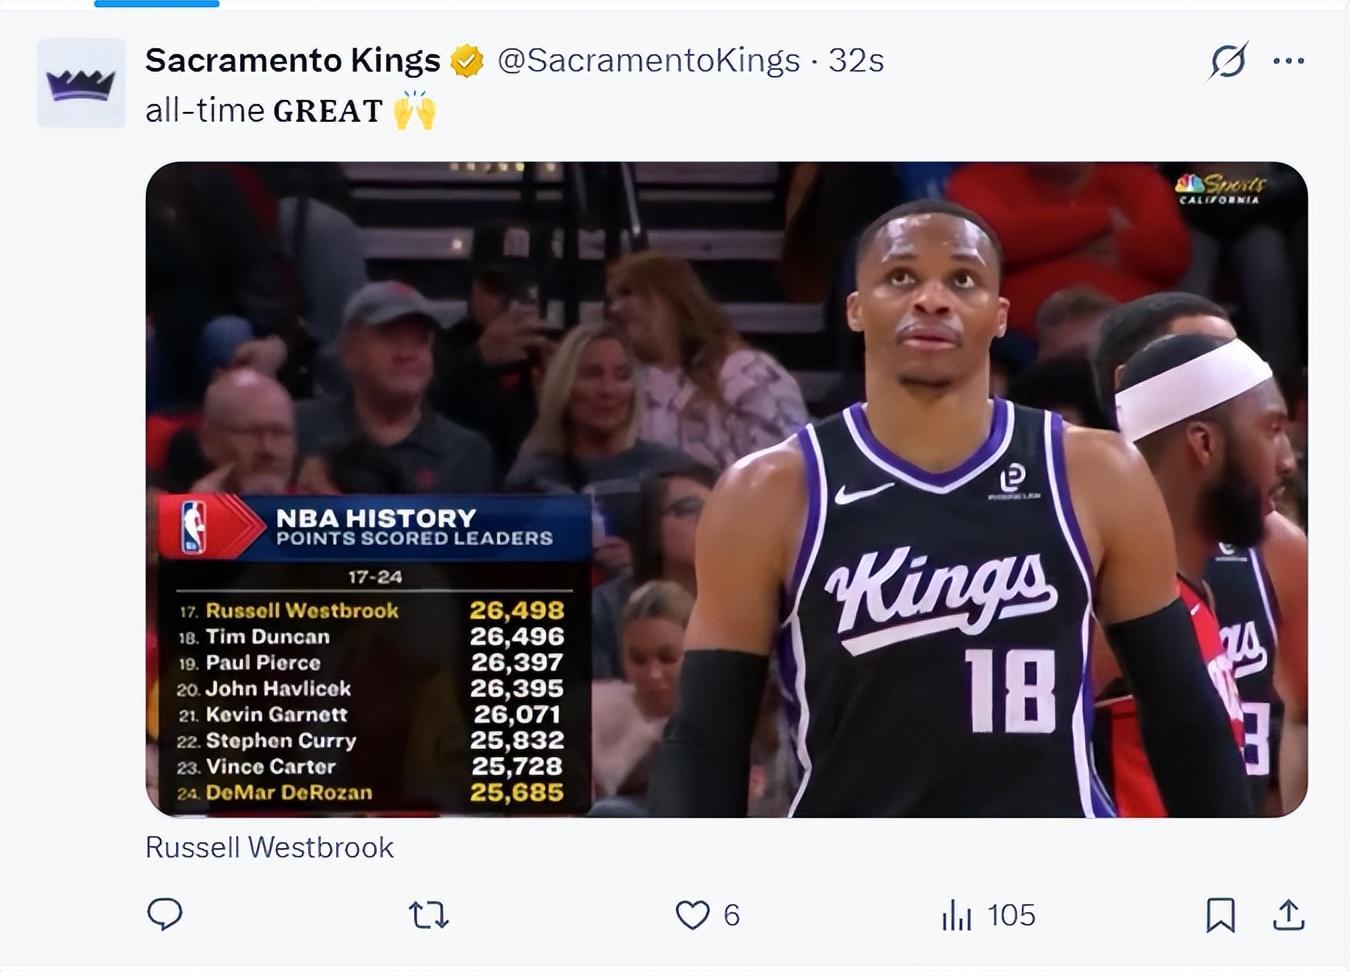Like the post with the heart icon
The height and width of the screenshot is (972, 1350).
click(x=692, y=914)
